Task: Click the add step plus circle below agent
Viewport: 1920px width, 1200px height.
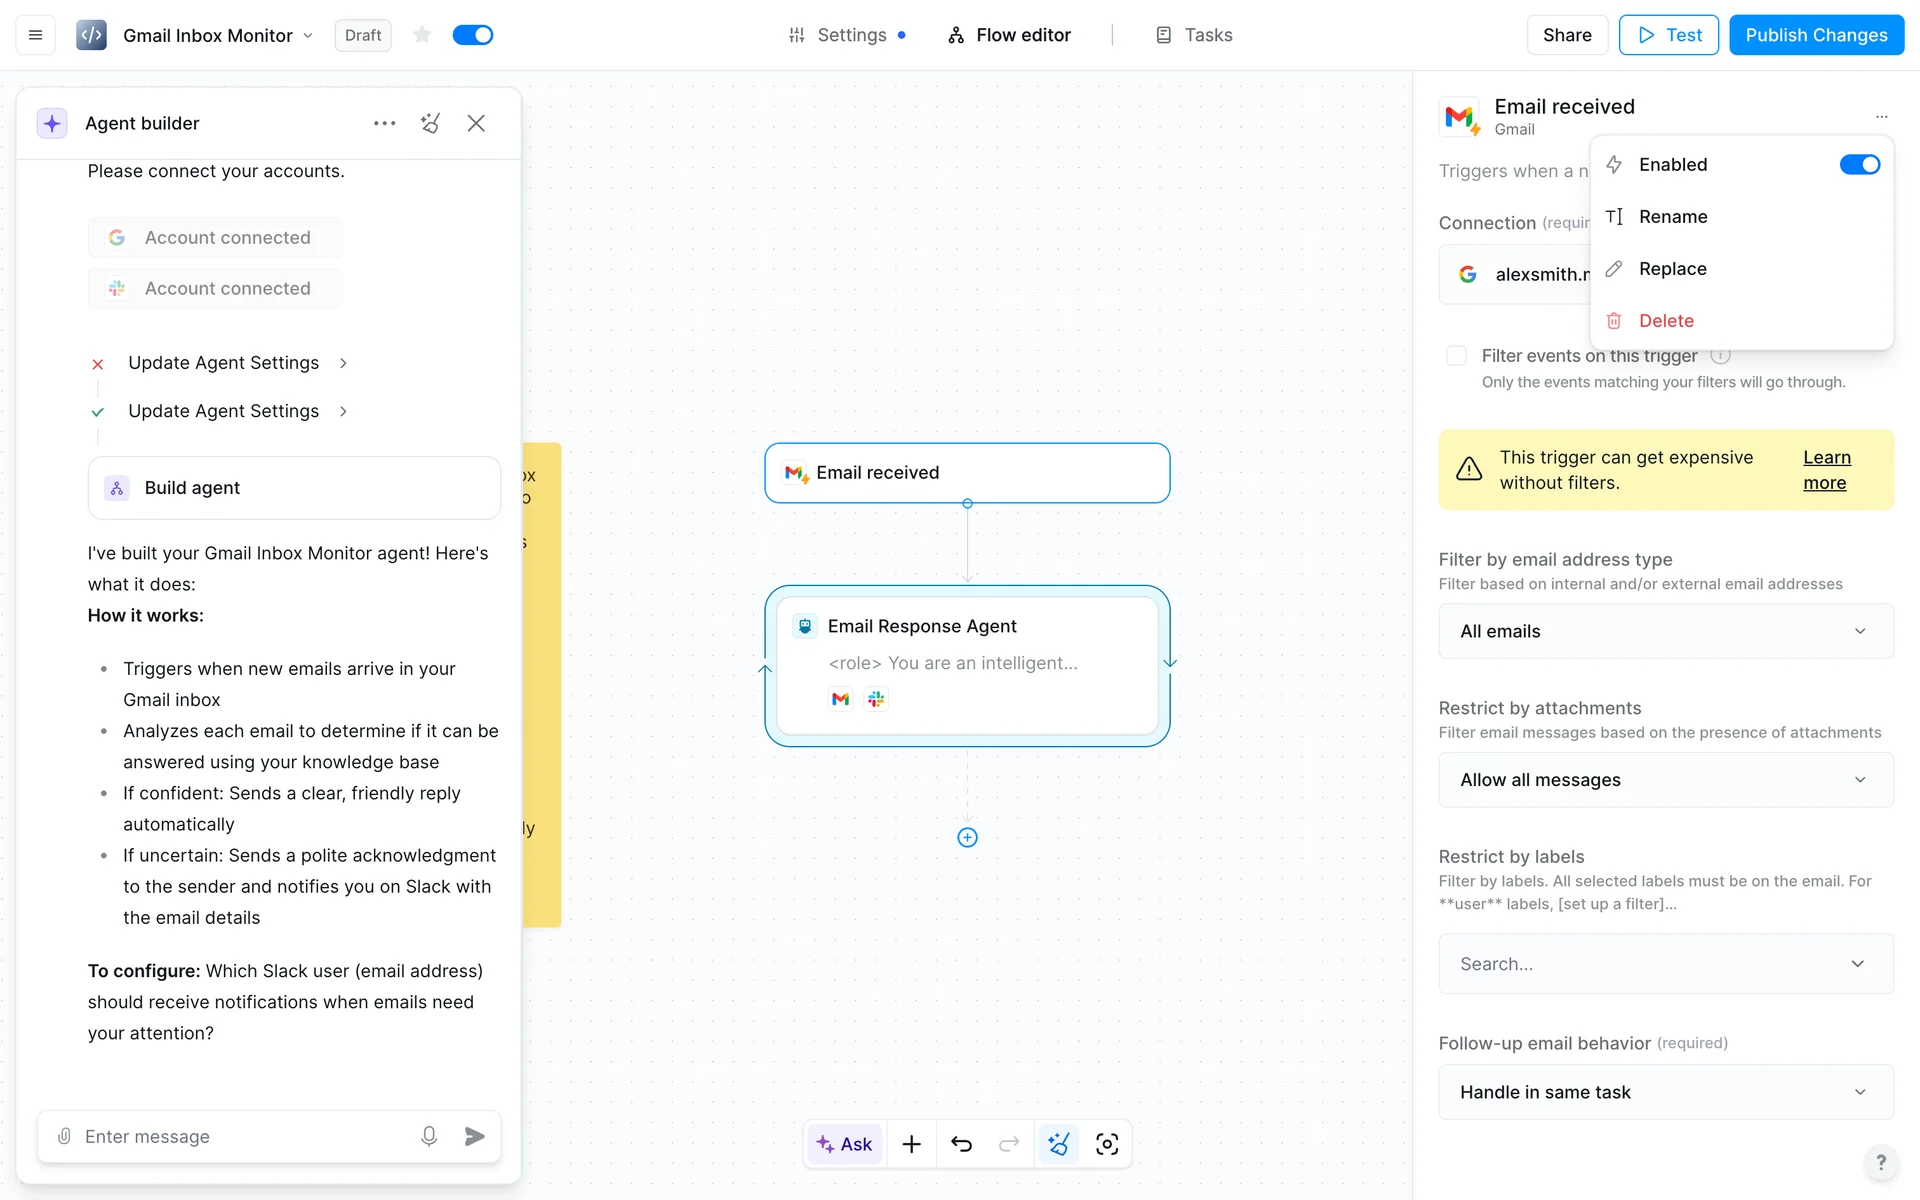Action: coord(967,838)
